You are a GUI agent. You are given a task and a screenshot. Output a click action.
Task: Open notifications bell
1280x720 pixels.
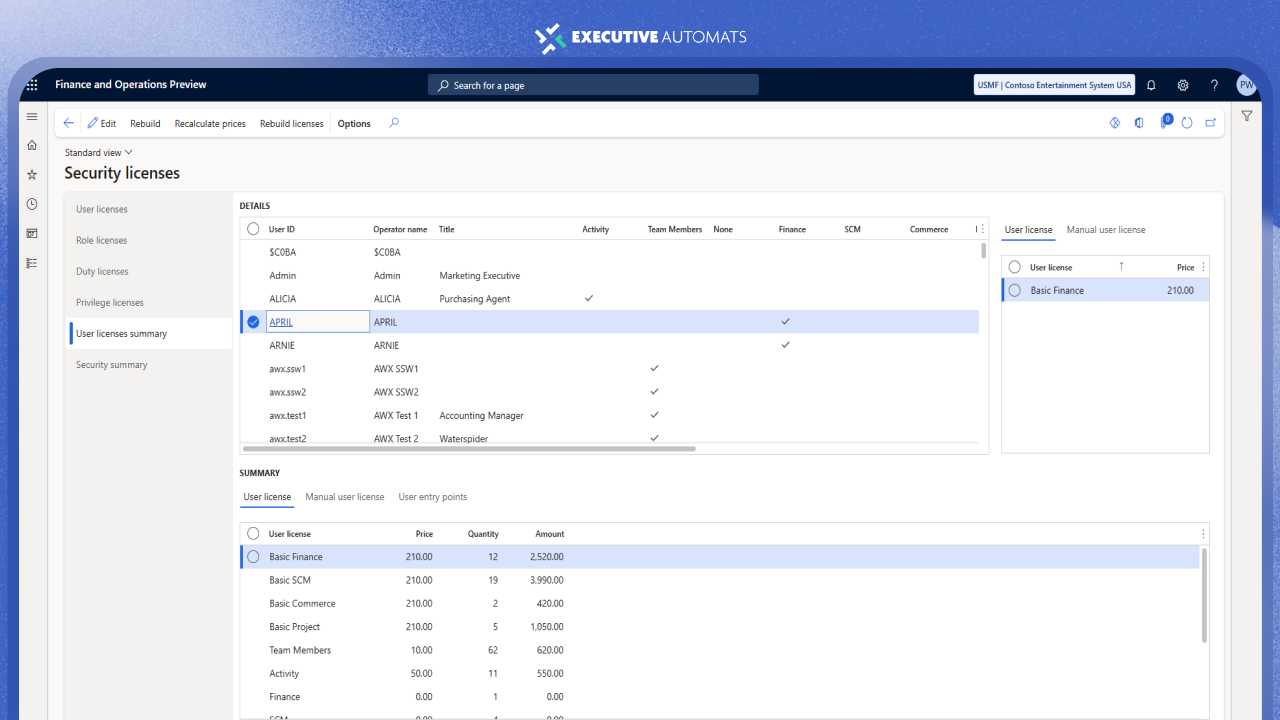1151,85
